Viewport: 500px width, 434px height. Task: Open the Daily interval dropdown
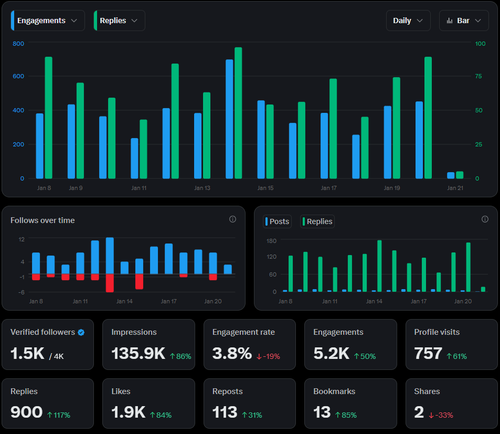(x=408, y=21)
